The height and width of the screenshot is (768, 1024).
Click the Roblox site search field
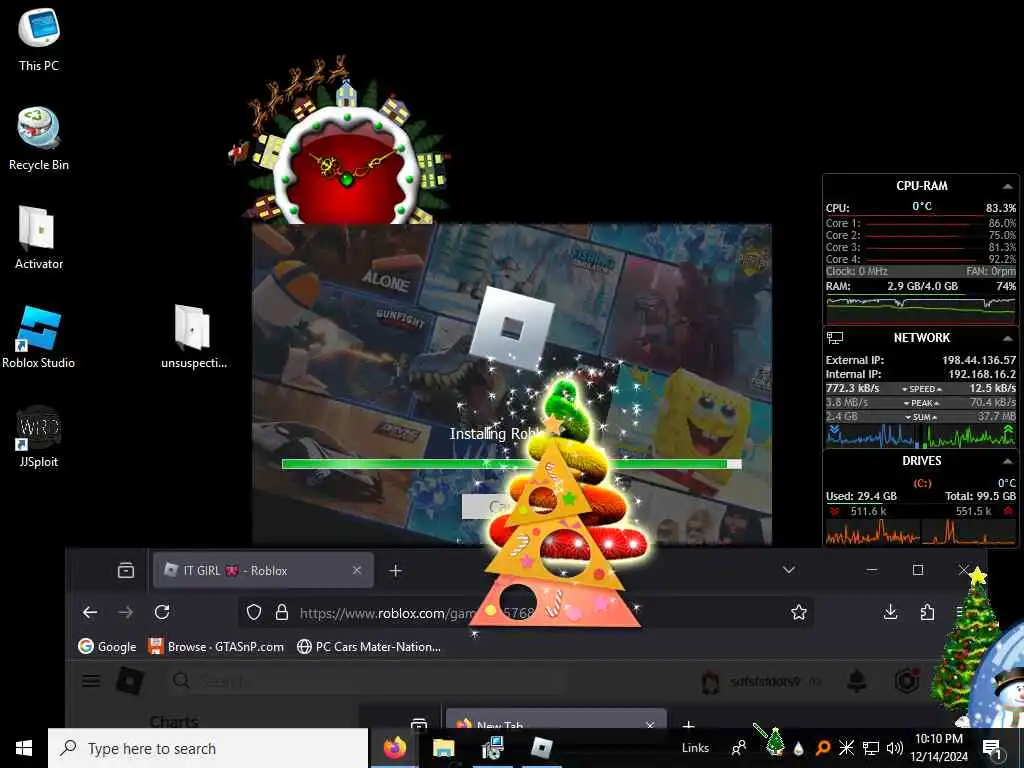click(x=368, y=681)
